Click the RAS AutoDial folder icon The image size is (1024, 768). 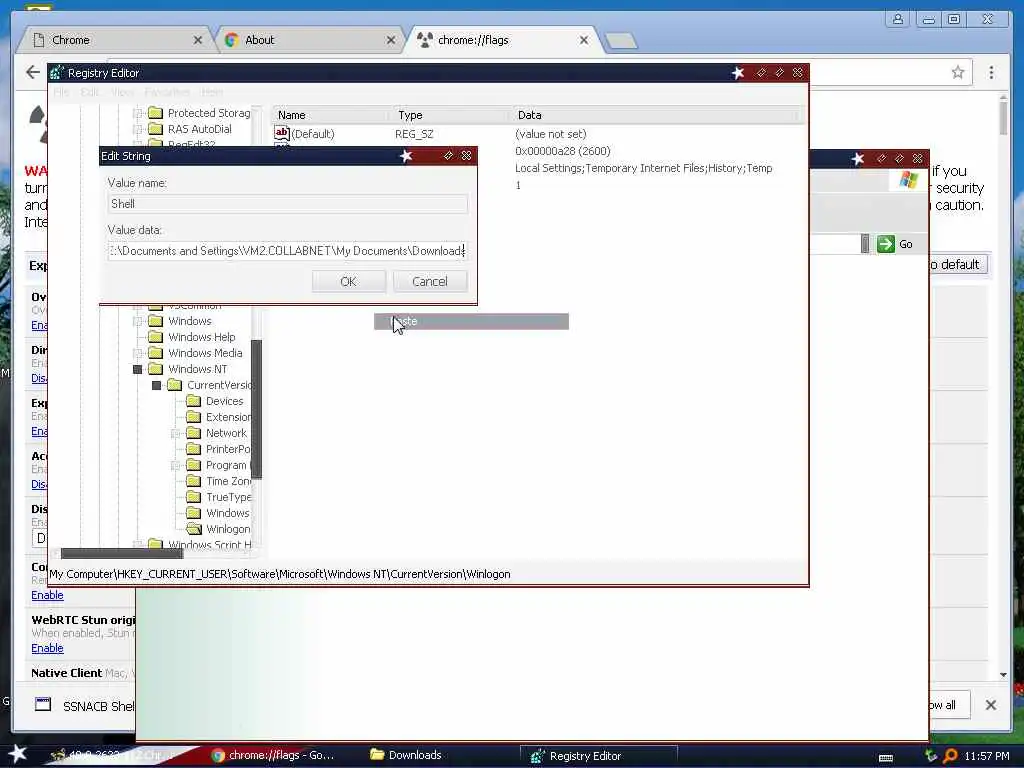[155, 129]
